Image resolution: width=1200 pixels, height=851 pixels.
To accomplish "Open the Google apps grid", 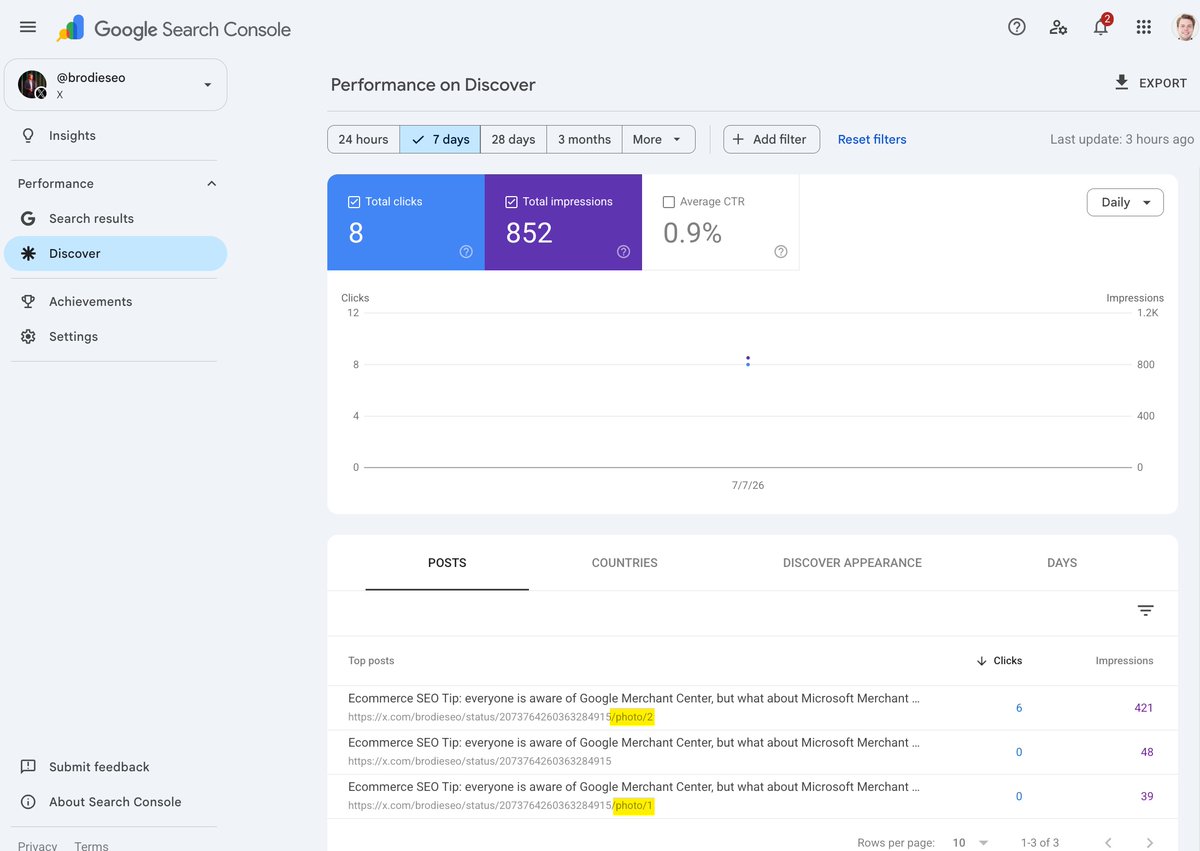I will pos(1144,28).
